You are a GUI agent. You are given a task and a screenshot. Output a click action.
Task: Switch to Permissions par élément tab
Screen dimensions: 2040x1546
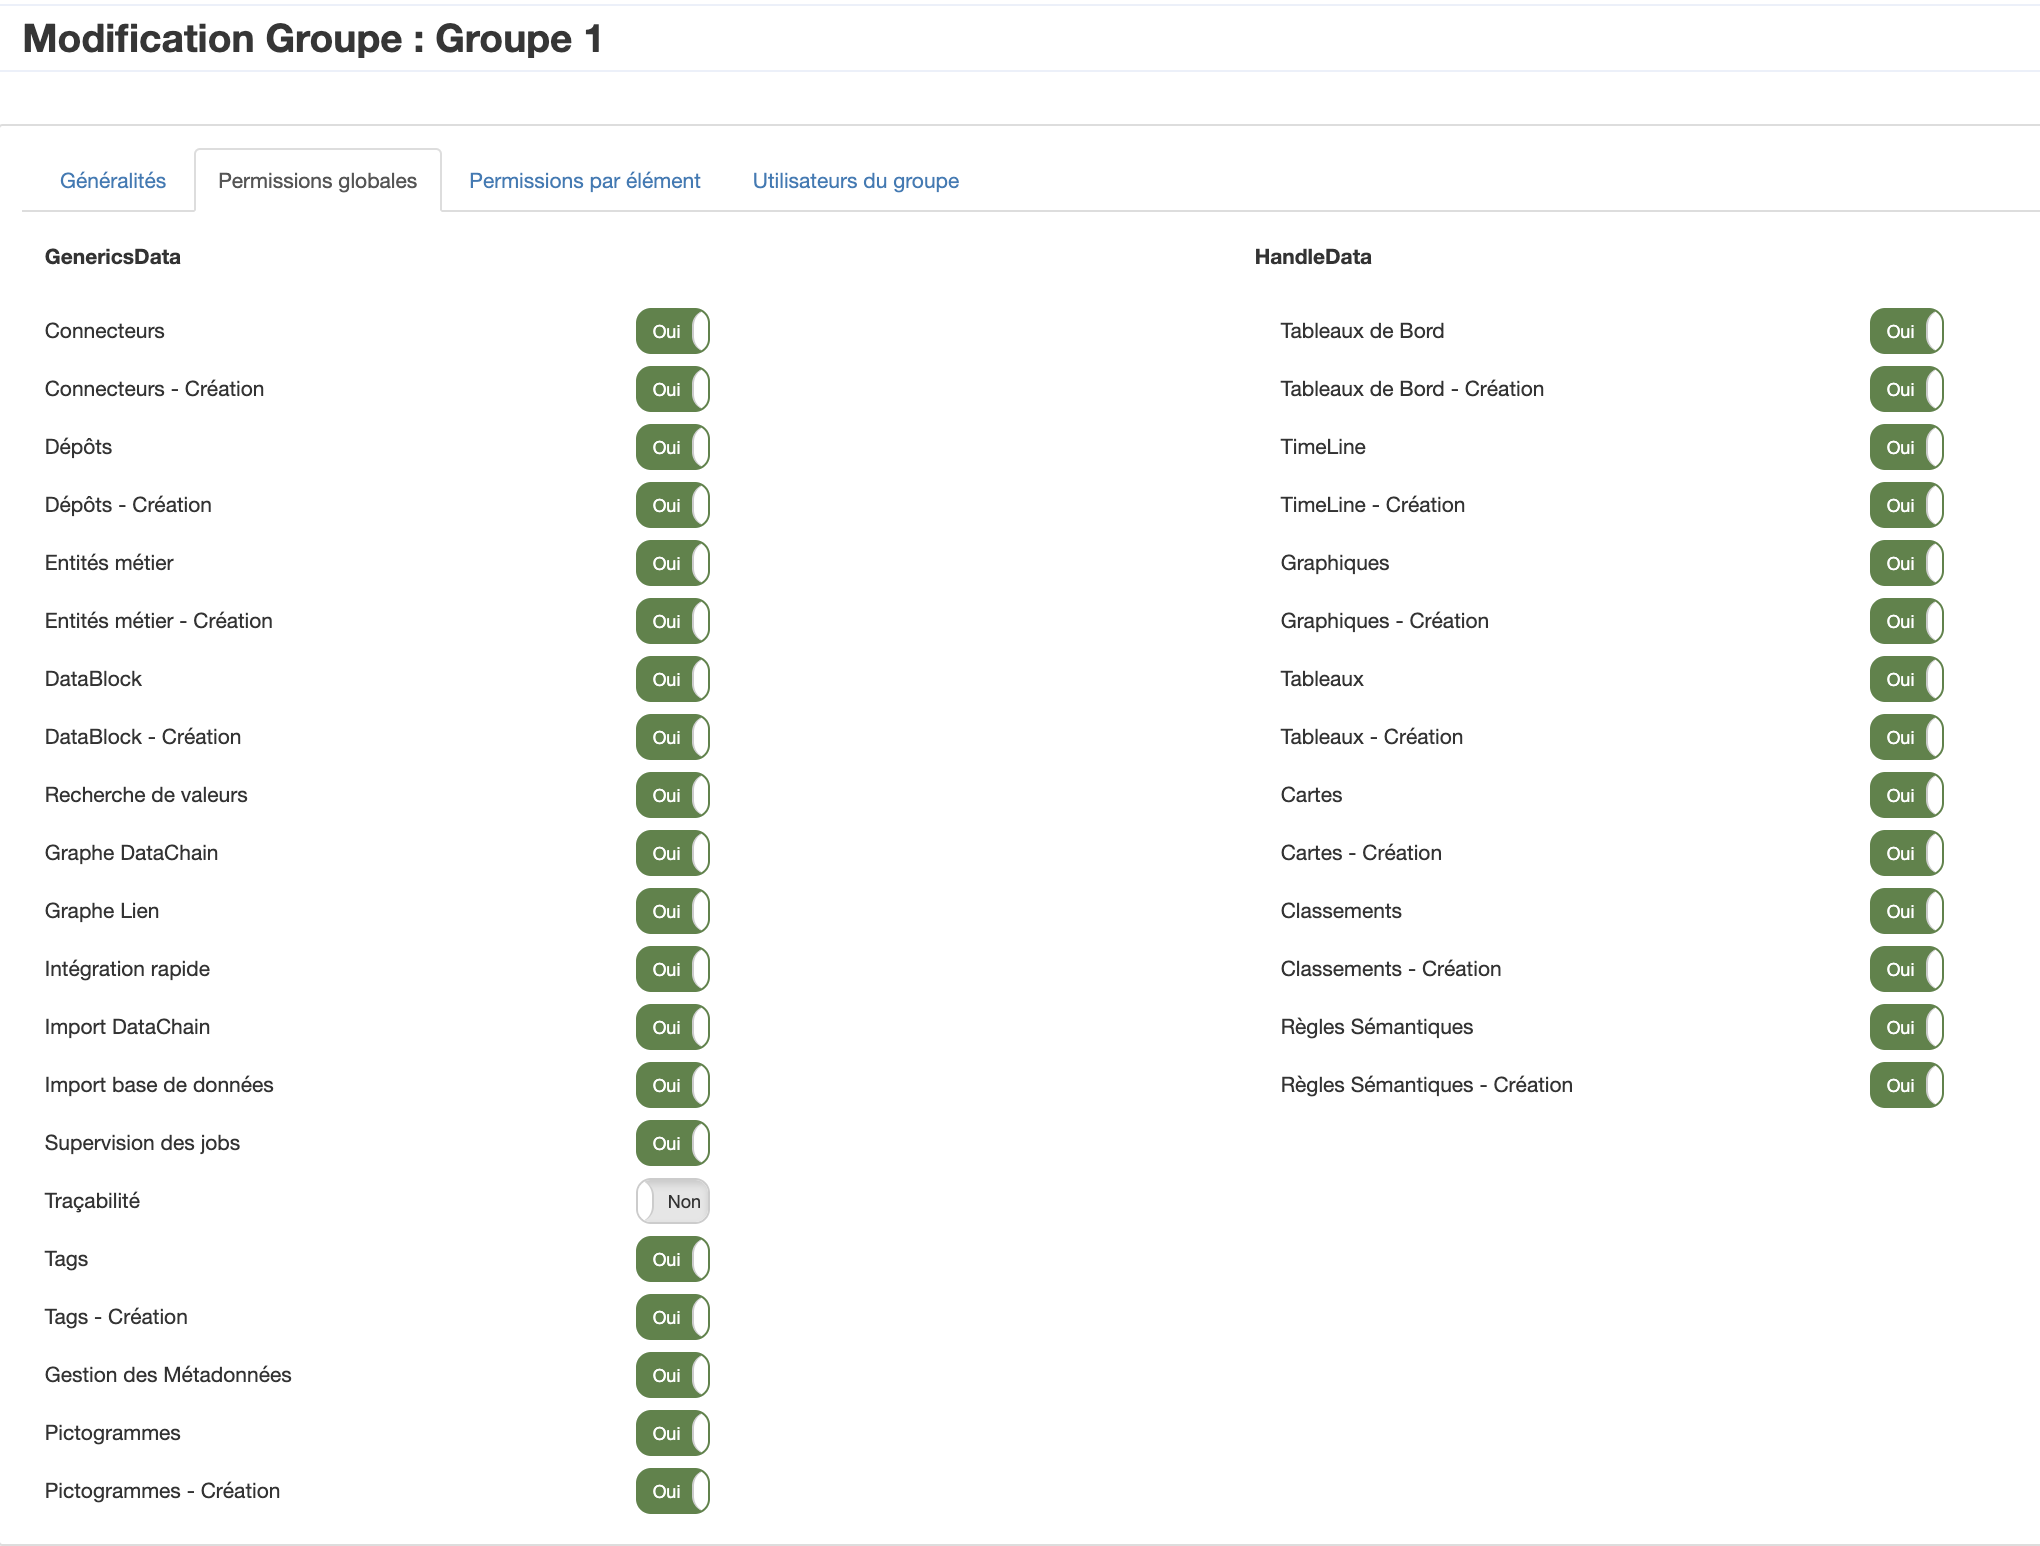point(584,181)
